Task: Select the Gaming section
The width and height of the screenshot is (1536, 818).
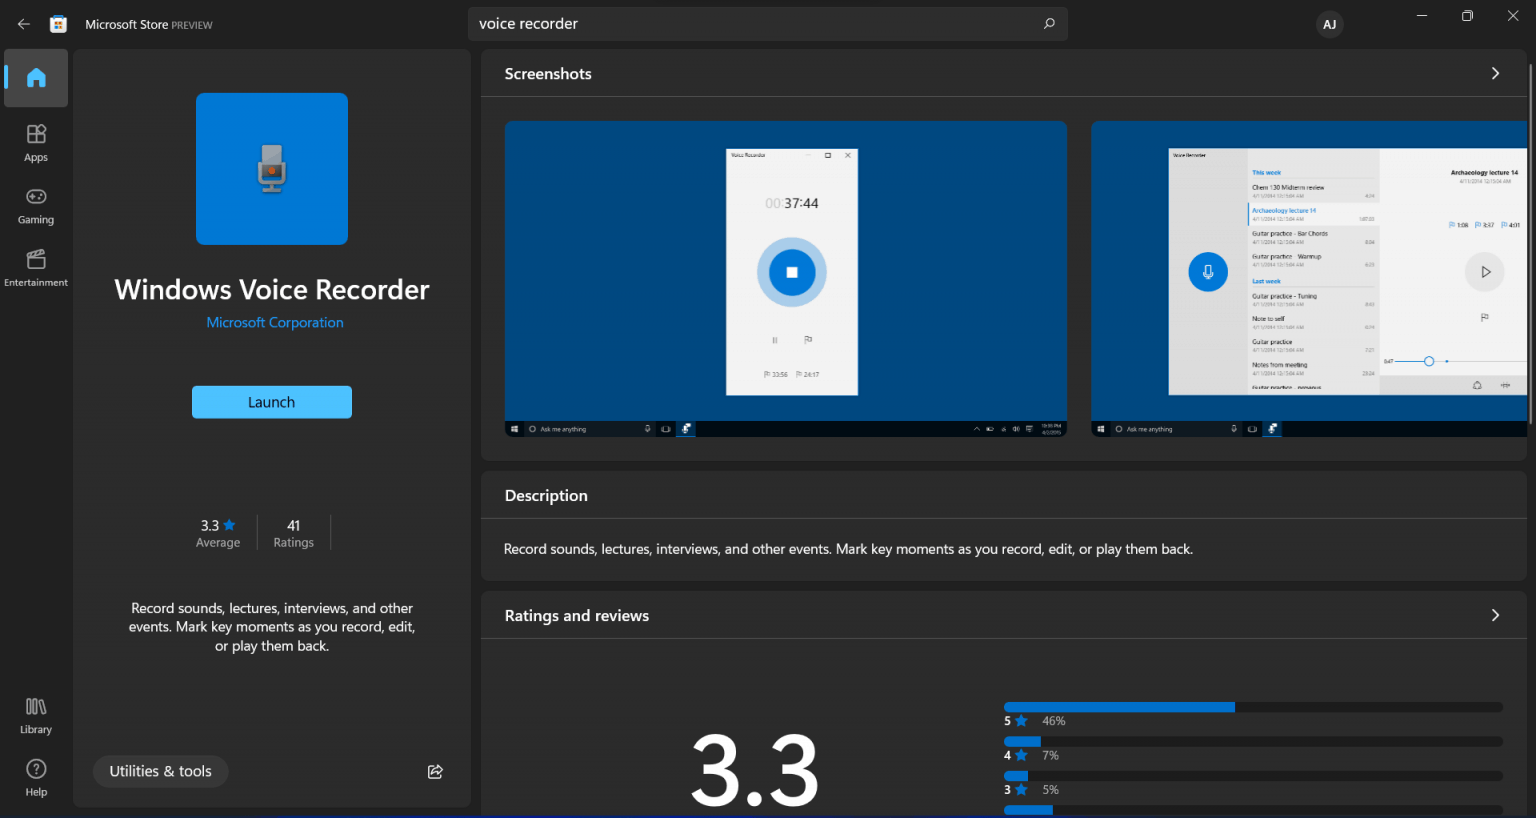Action: pyautogui.click(x=35, y=205)
